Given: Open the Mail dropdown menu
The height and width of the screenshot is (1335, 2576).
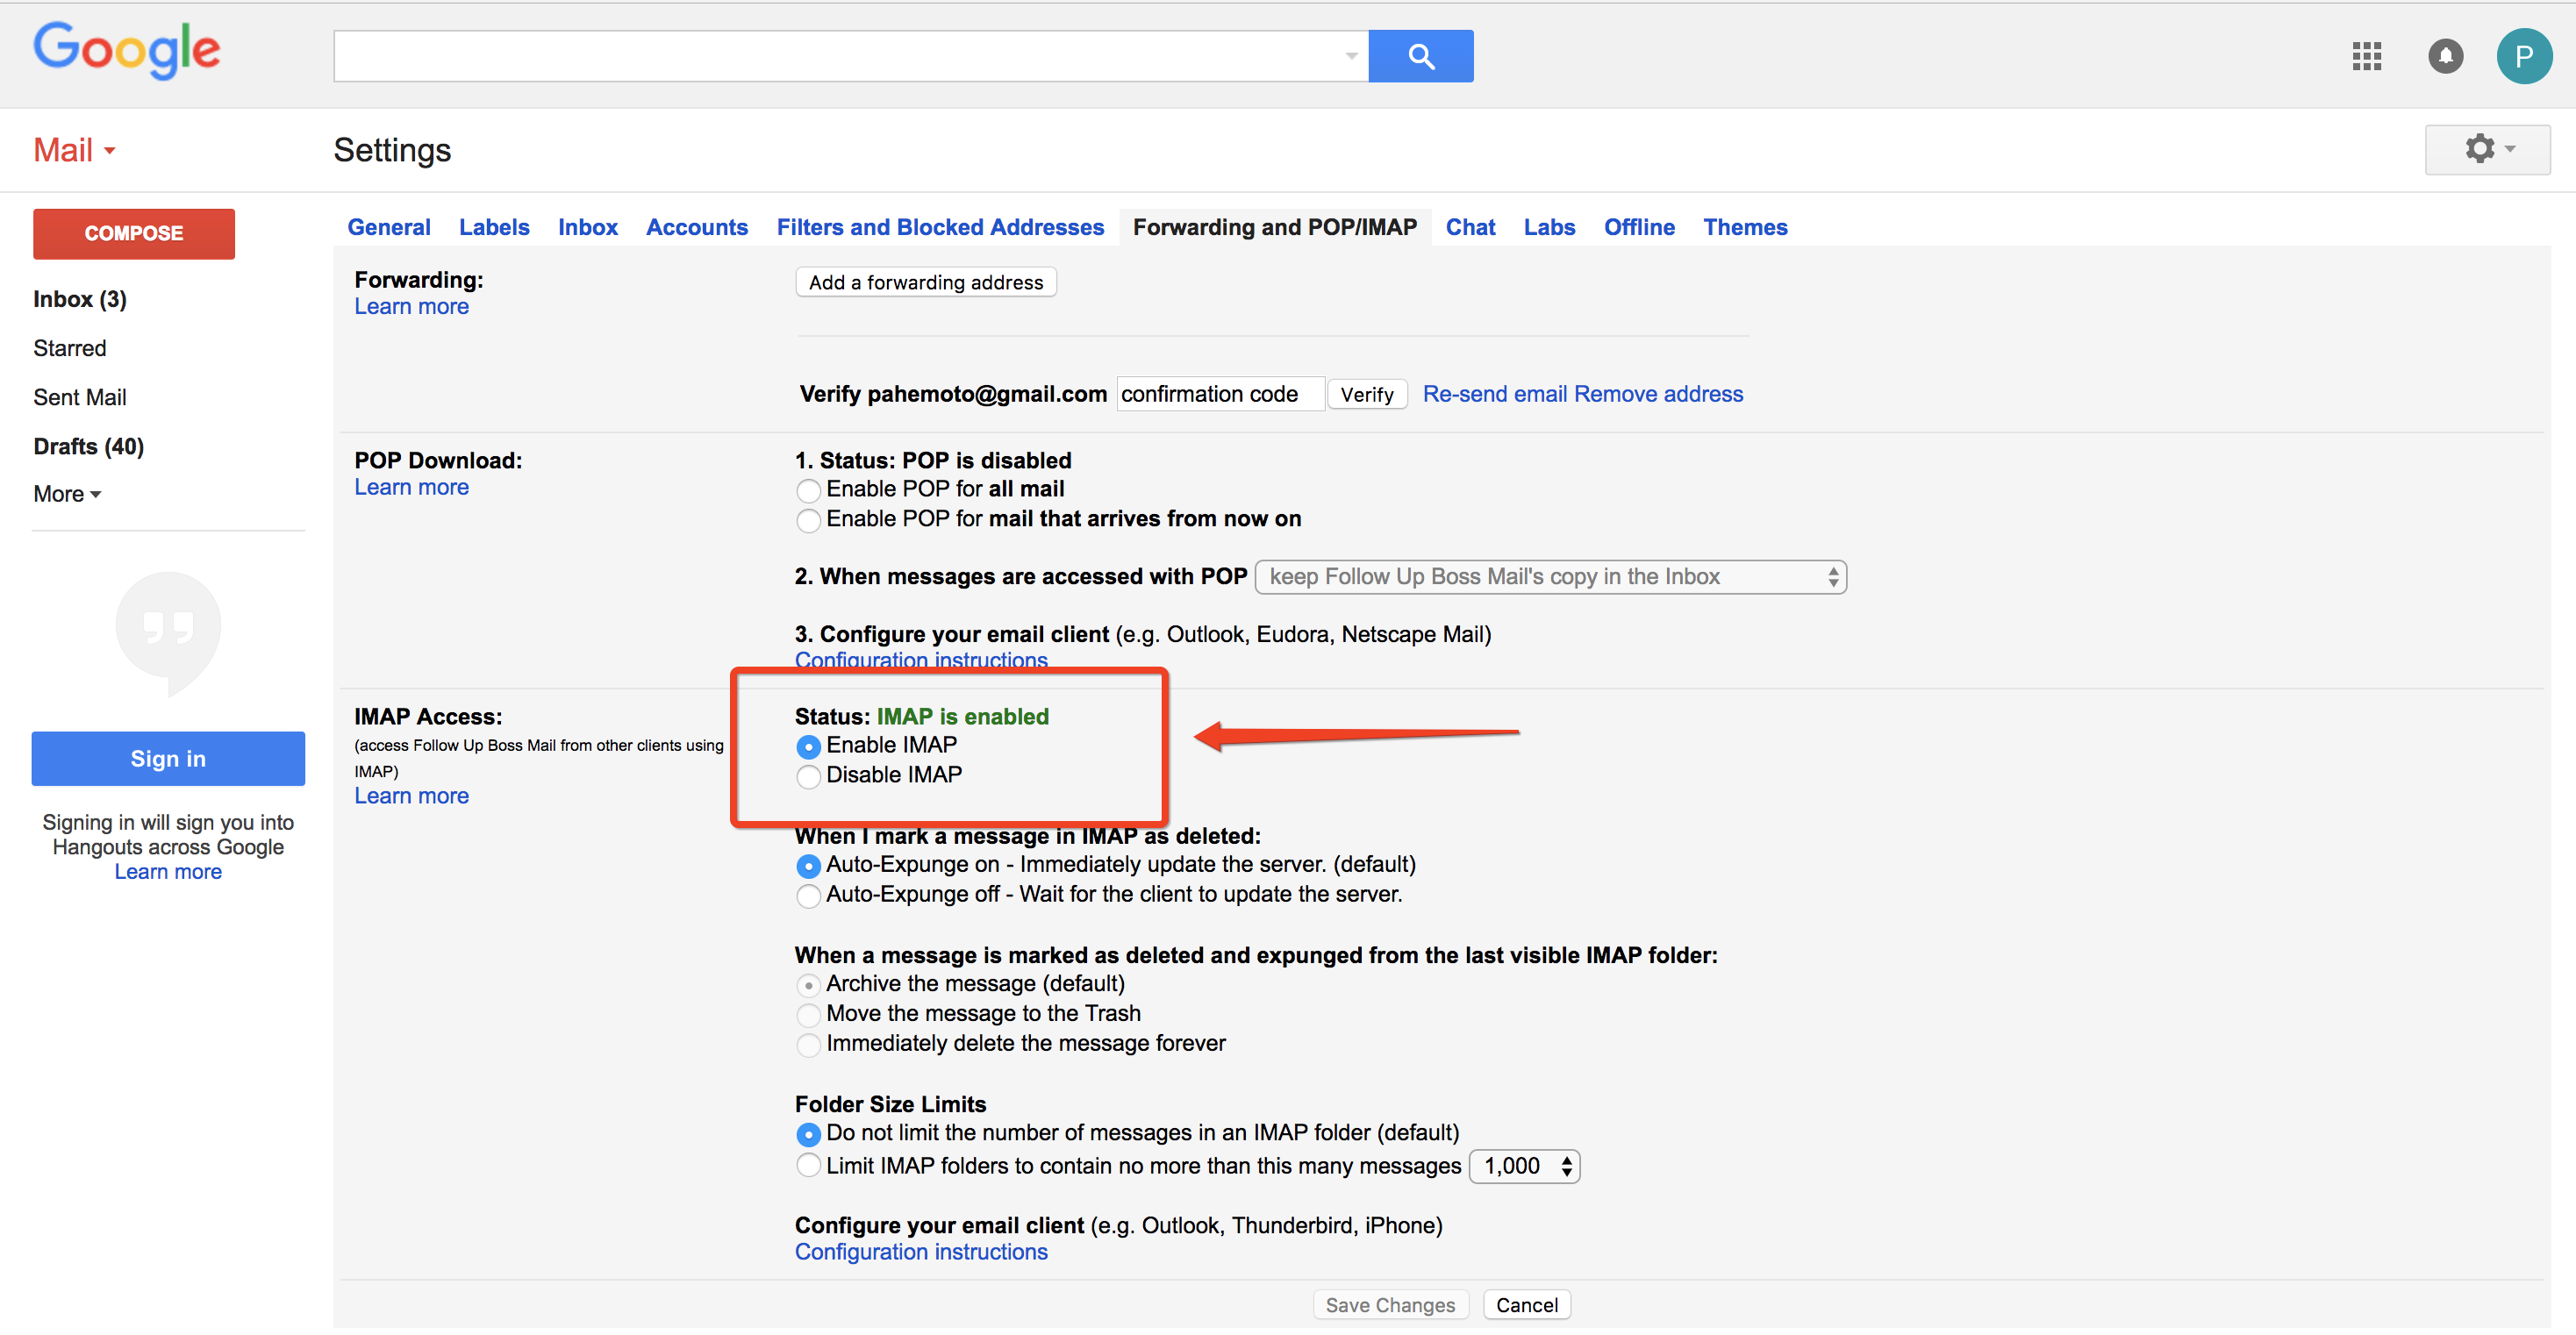Looking at the screenshot, I should pos(75,150).
